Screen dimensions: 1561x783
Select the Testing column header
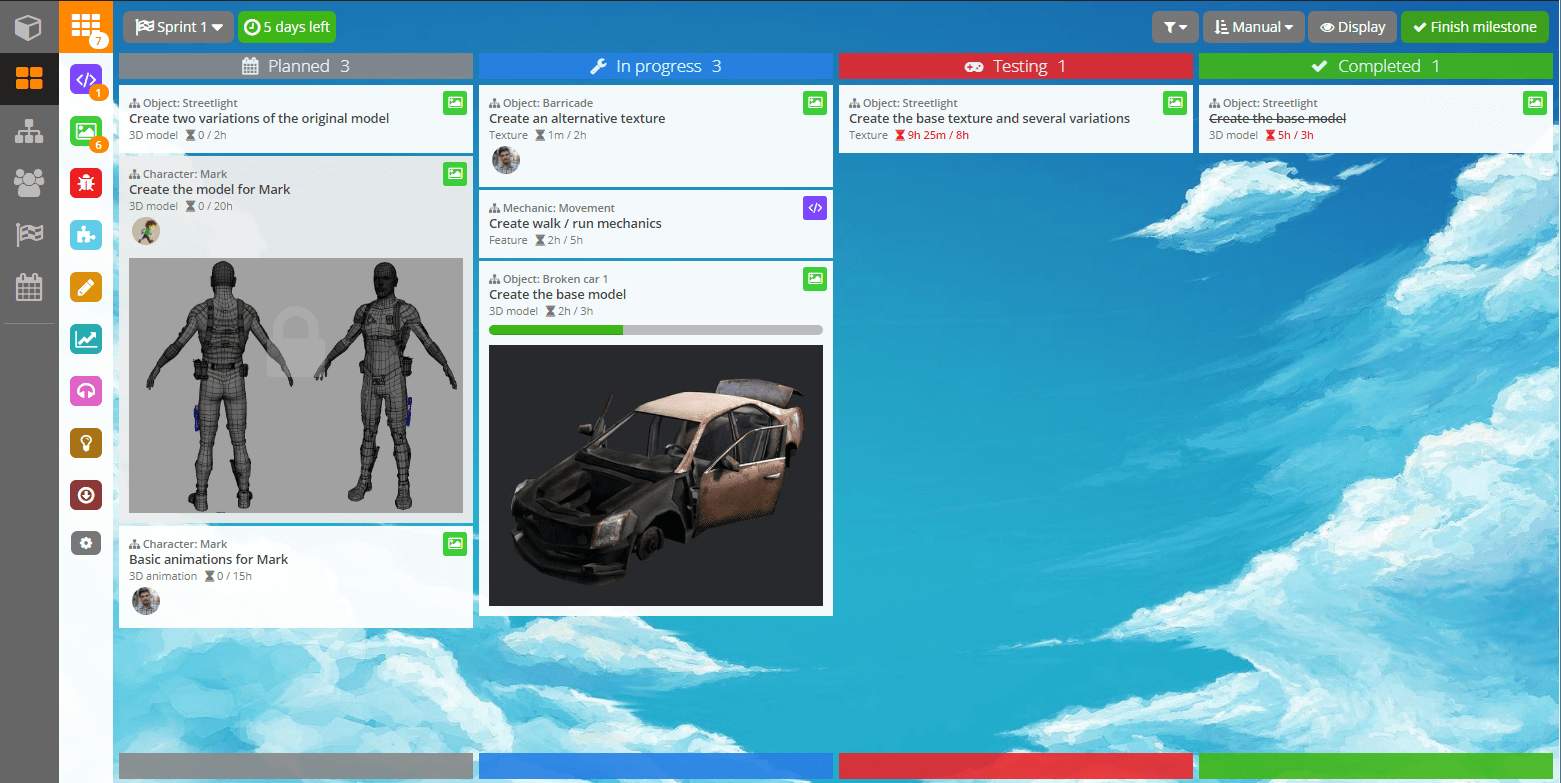pyautogui.click(x=1015, y=66)
